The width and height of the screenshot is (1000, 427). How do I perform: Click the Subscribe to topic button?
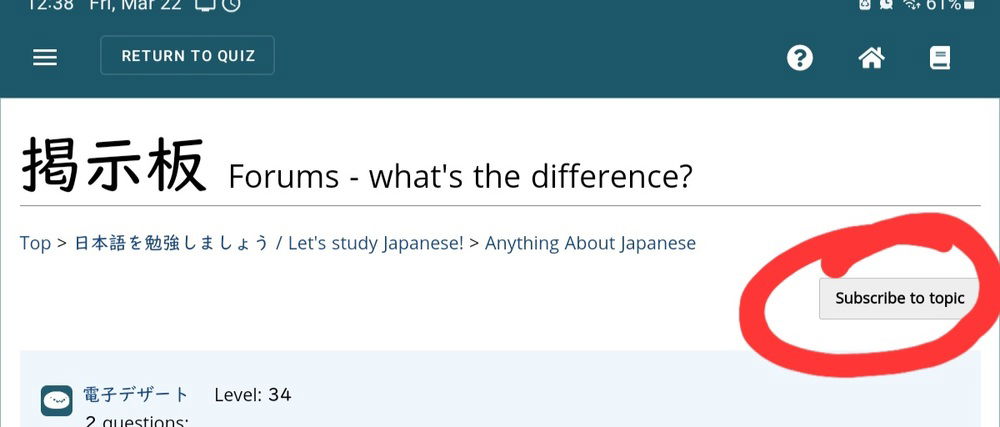(x=899, y=298)
